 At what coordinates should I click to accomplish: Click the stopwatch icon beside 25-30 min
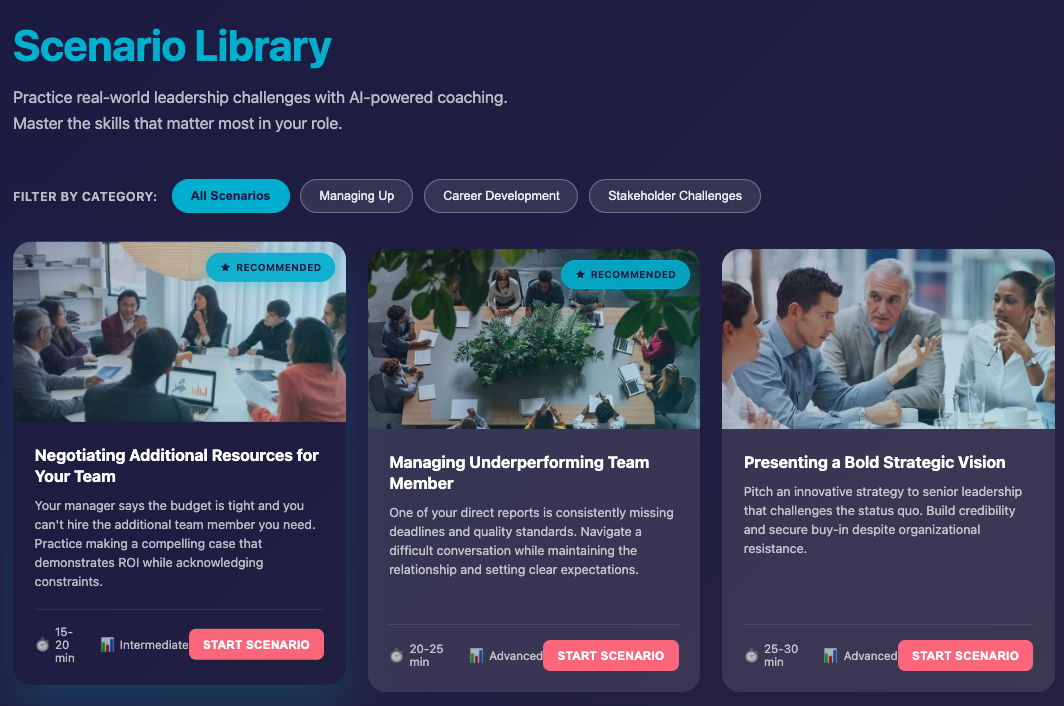point(751,656)
